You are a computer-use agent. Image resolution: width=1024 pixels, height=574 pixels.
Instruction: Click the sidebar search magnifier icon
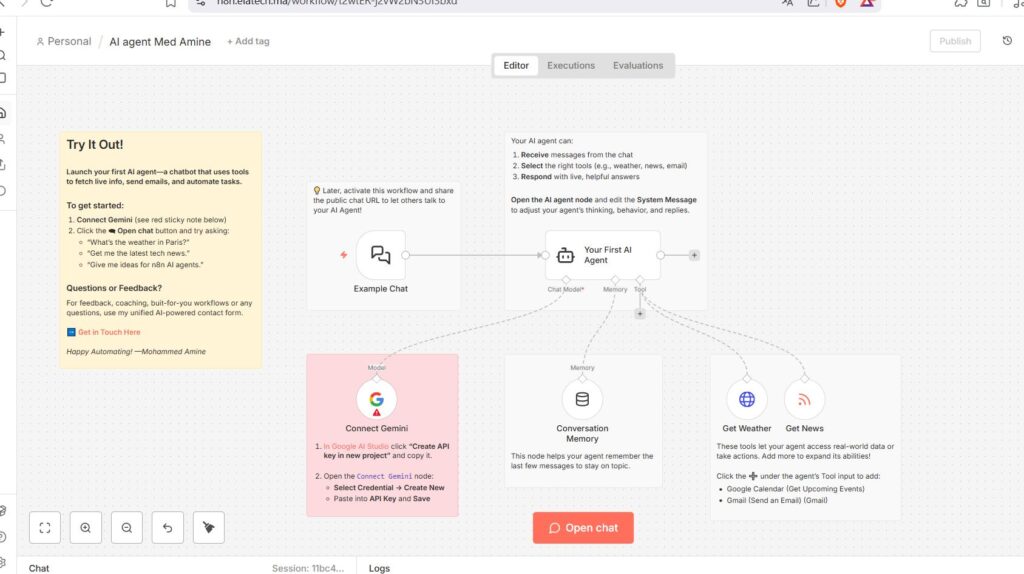click(x=3, y=56)
